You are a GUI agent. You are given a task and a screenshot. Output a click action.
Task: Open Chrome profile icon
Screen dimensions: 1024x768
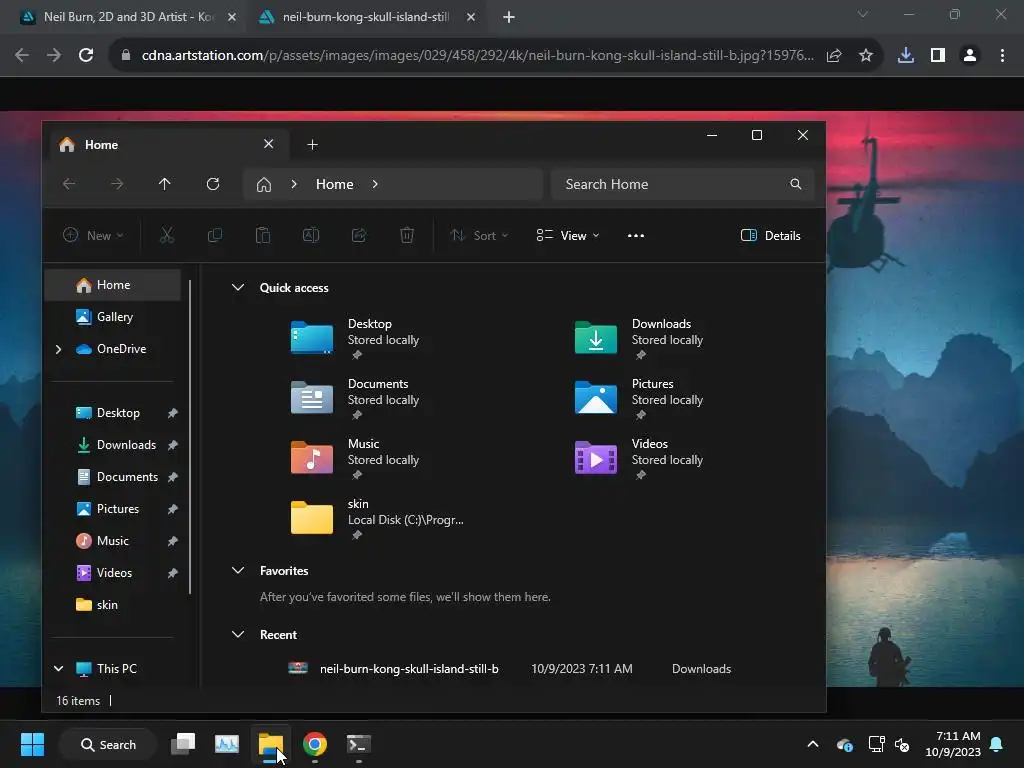(970, 56)
